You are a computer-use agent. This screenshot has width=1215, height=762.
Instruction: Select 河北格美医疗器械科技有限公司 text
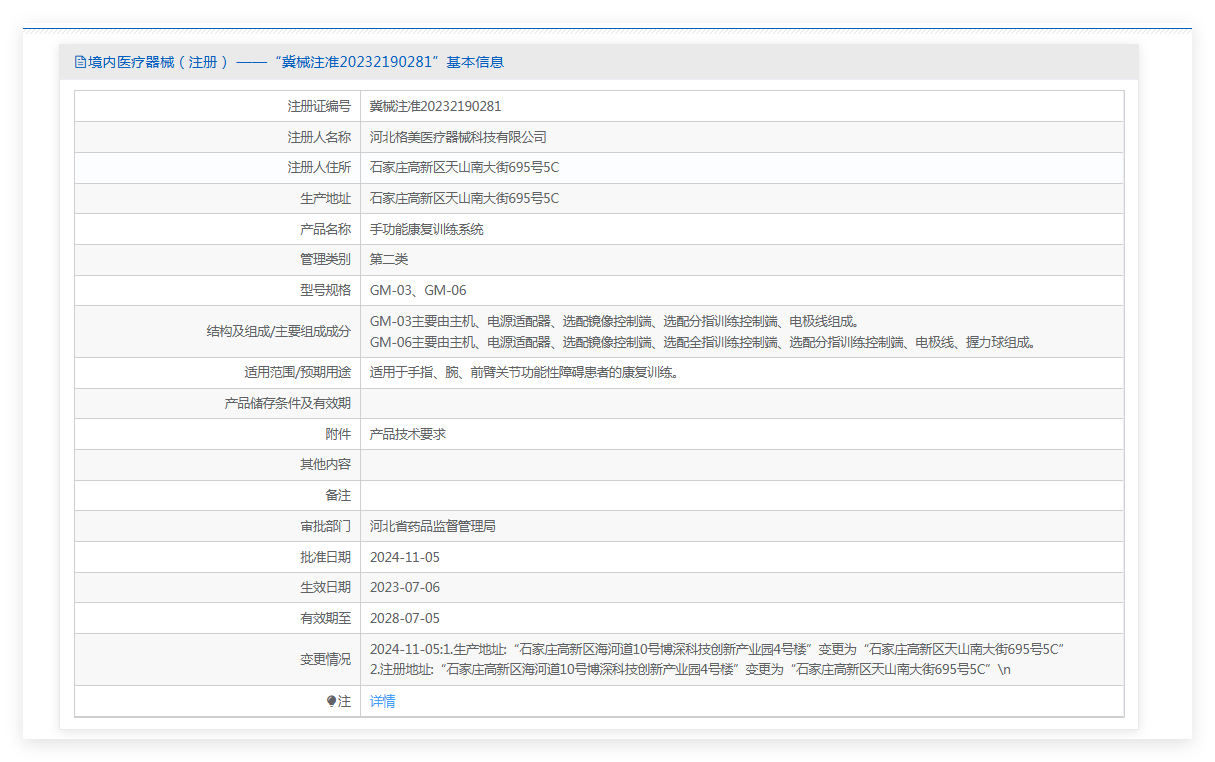tap(459, 137)
